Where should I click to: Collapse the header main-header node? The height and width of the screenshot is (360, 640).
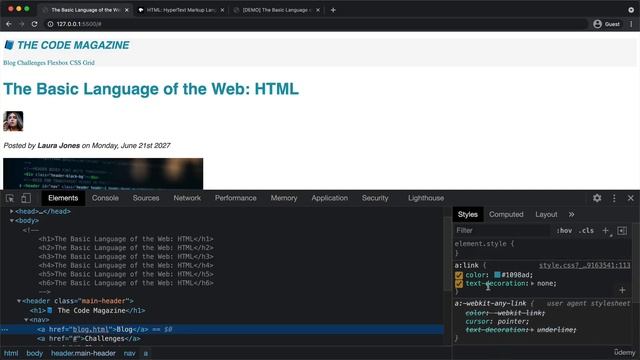(19, 301)
